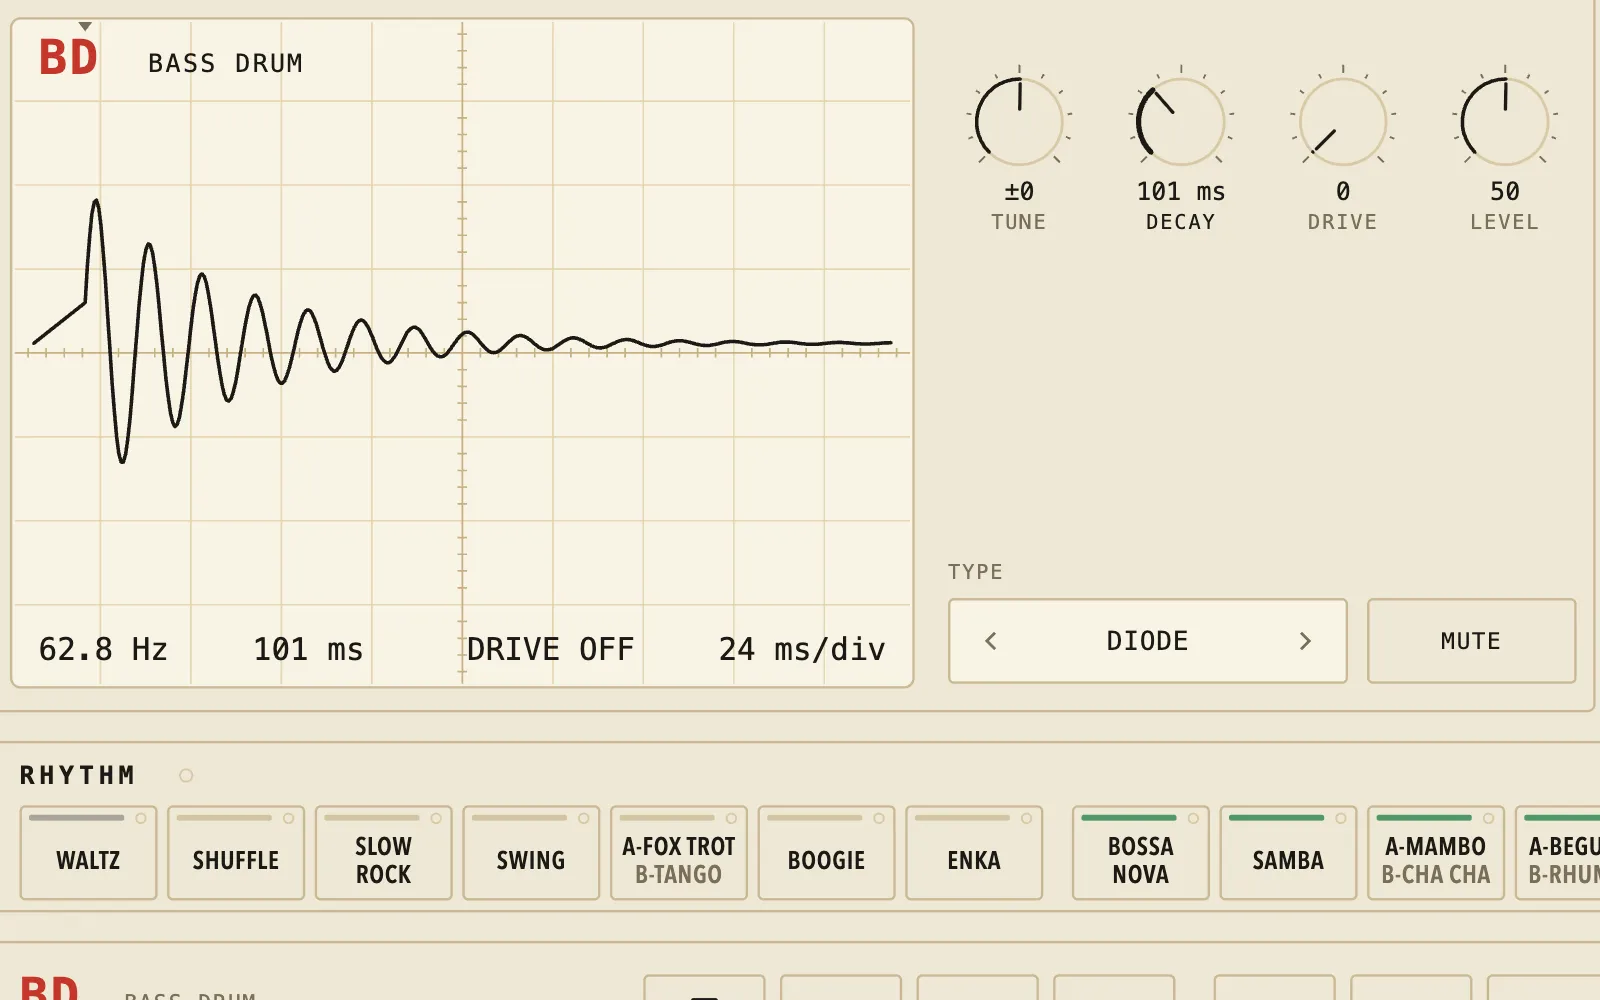
Task: Select the BOOGIE rhythm
Action: coord(826,853)
